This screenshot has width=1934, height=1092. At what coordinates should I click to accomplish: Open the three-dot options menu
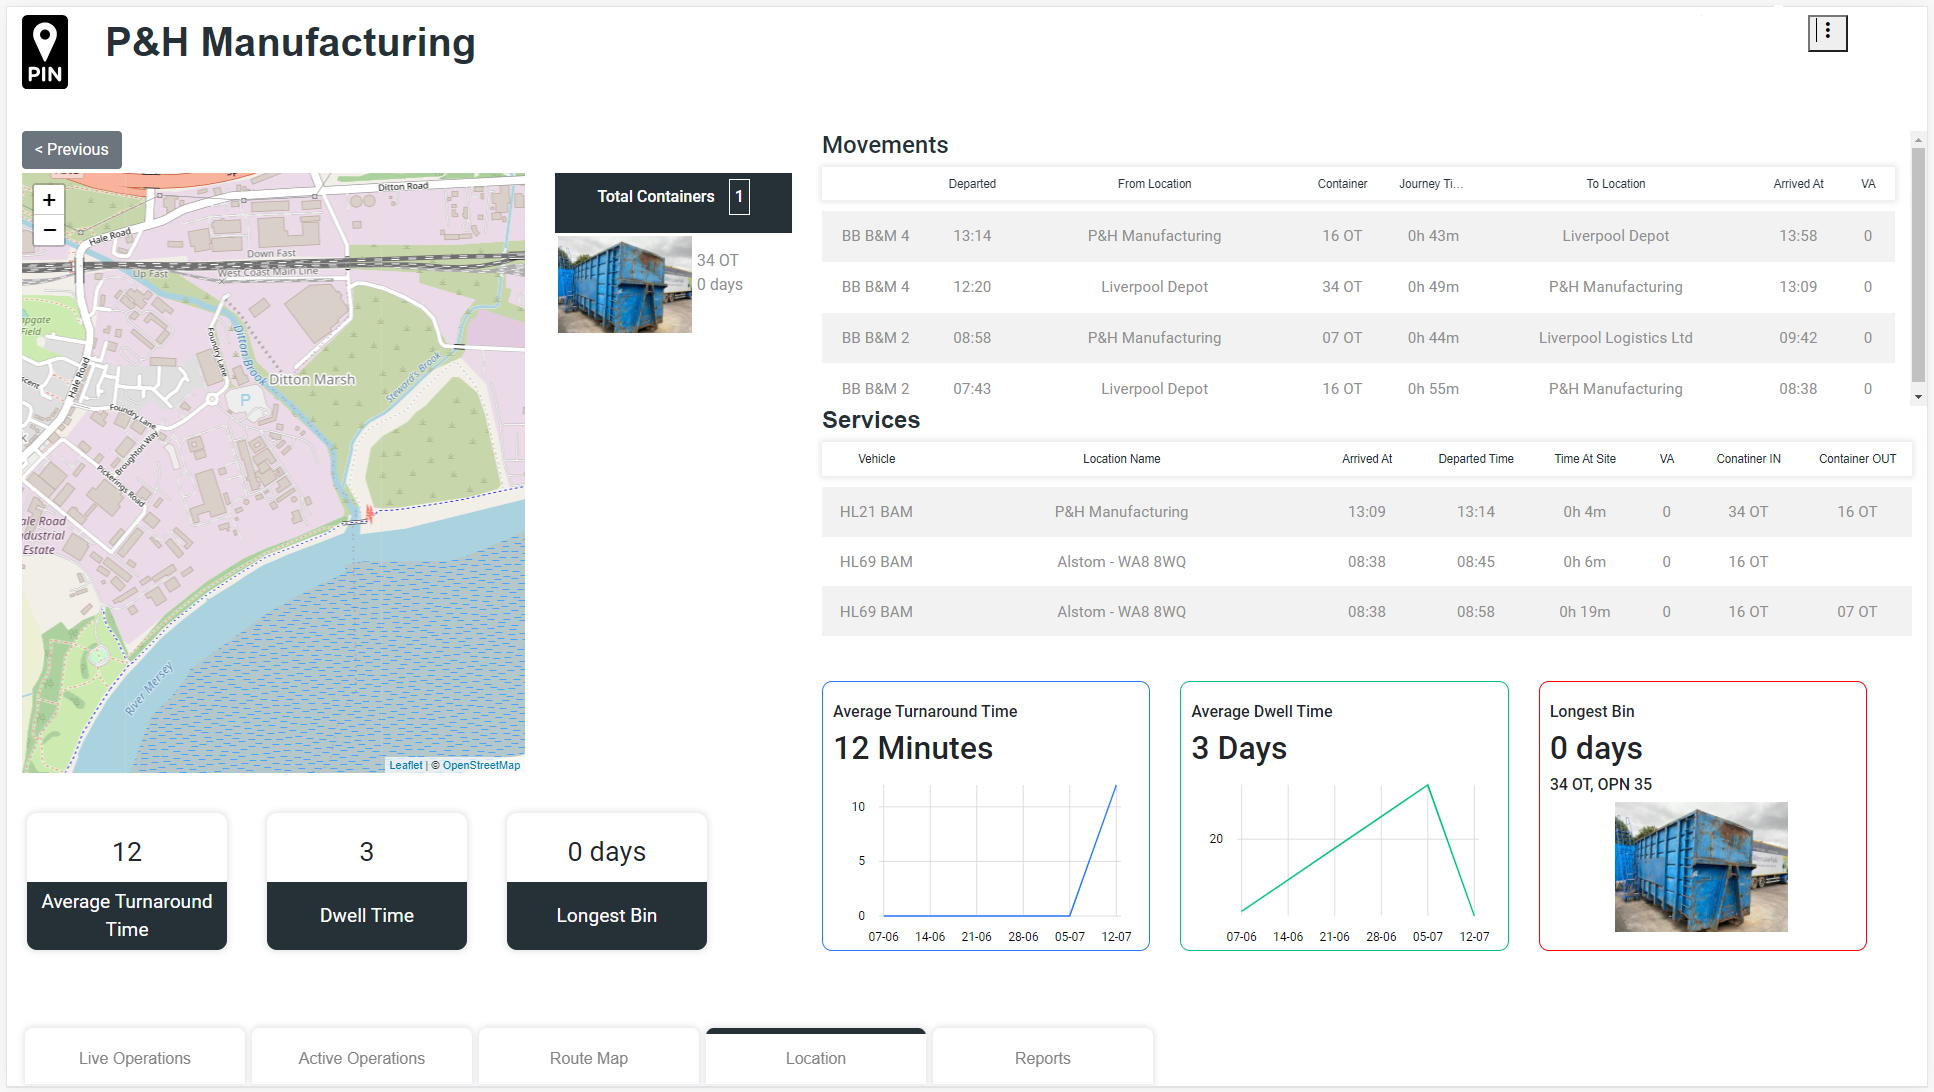click(1827, 33)
